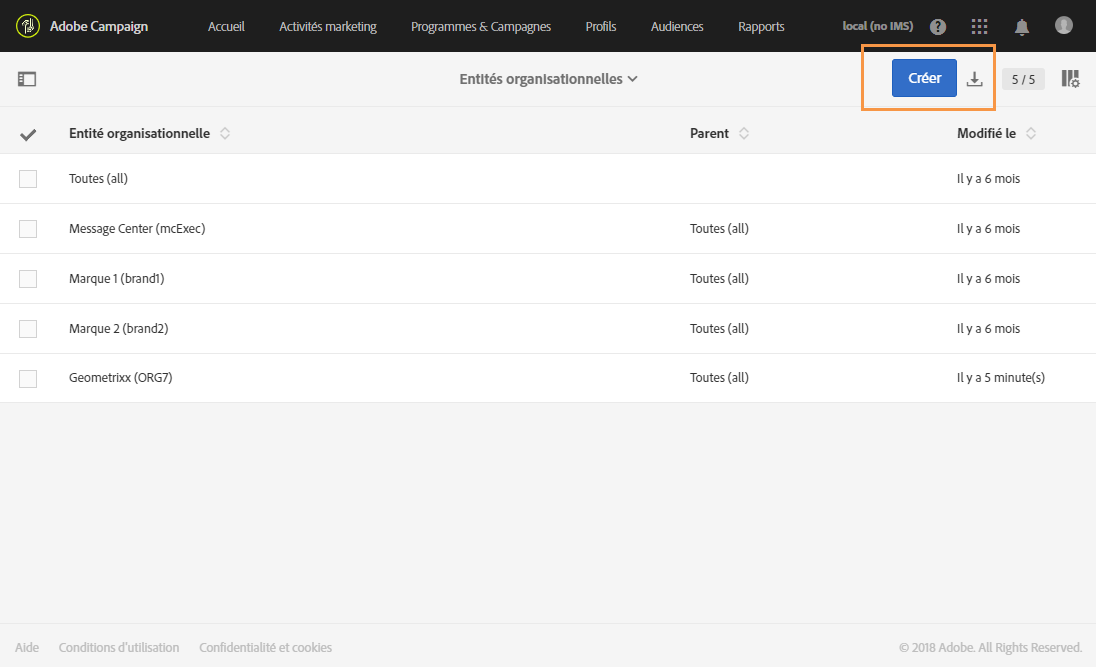Open the user profile avatar
The image size is (1096, 667).
pyautogui.click(x=1063, y=26)
